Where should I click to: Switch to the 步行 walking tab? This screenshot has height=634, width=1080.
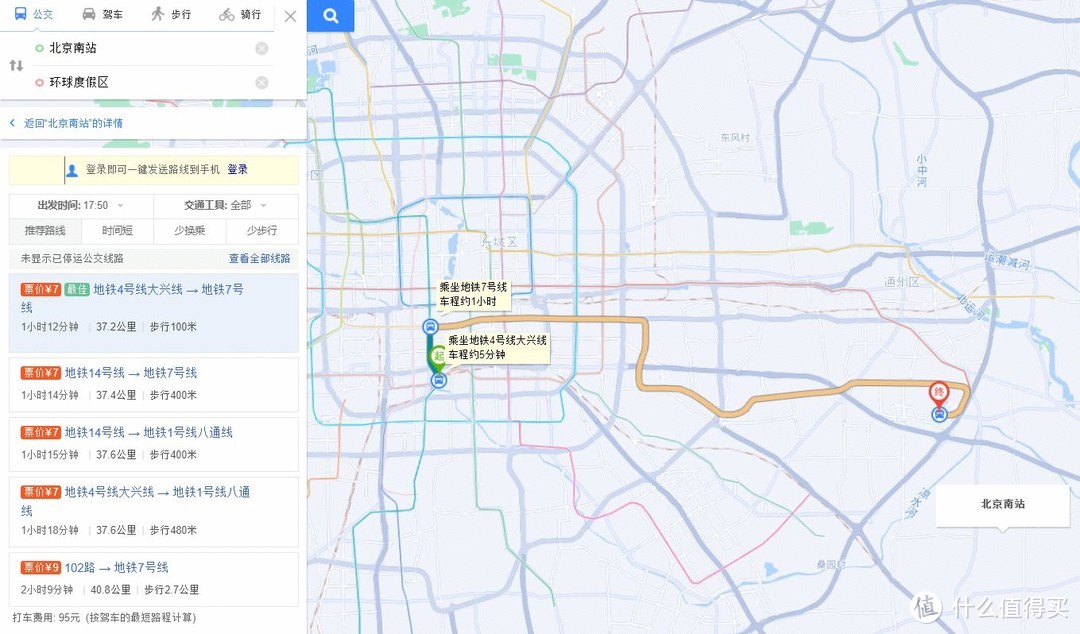(171, 15)
